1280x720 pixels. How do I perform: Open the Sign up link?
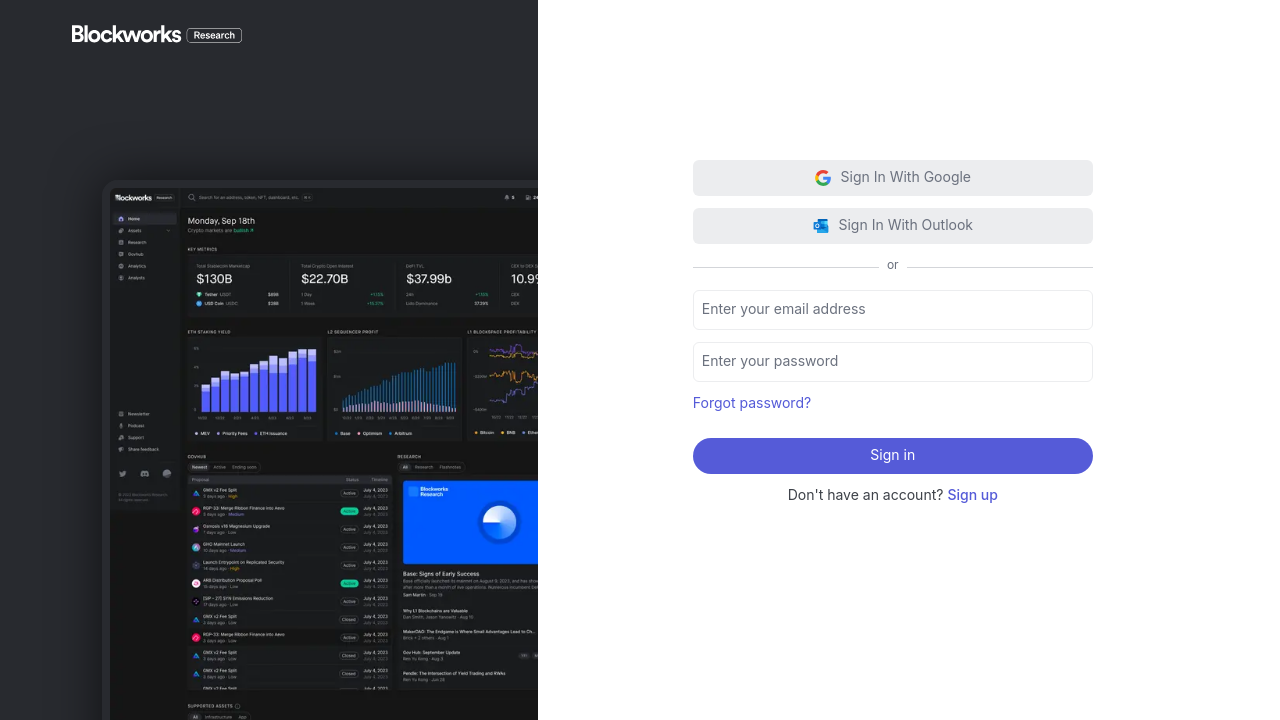[x=972, y=495]
